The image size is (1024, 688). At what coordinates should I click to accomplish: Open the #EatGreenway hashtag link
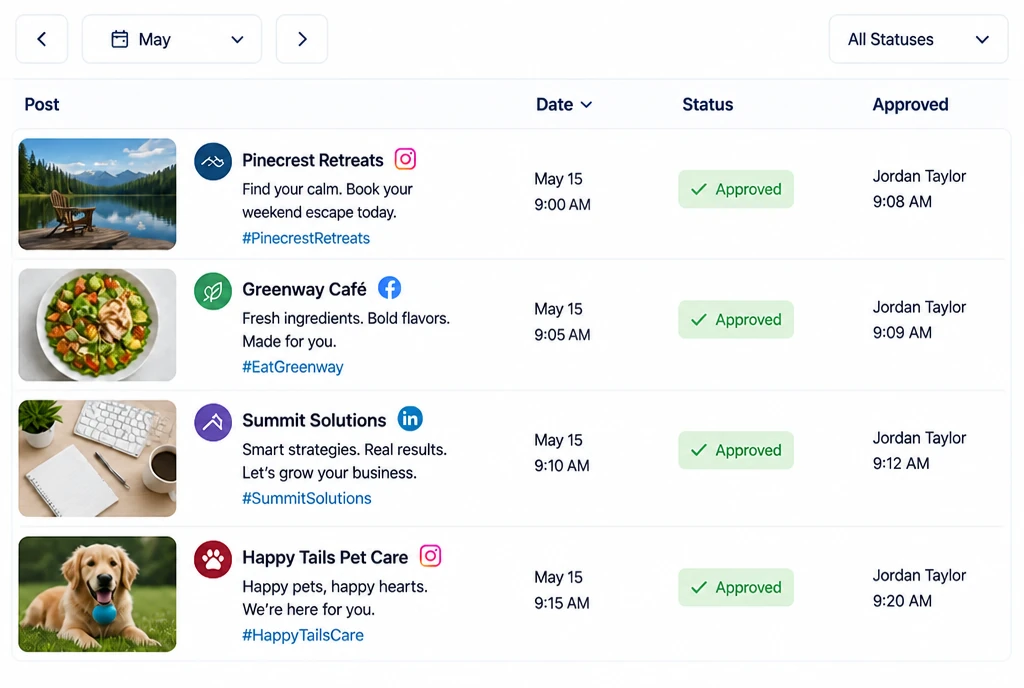pyautogui.click(x=293, y=367)
